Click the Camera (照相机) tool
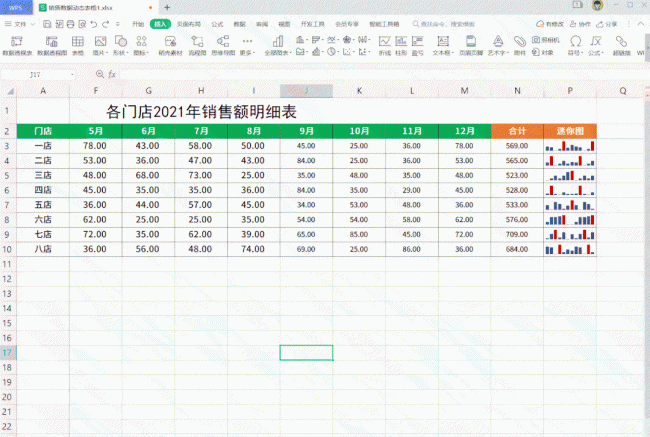This screenshot has width=650, height=437. click(546, 40)
